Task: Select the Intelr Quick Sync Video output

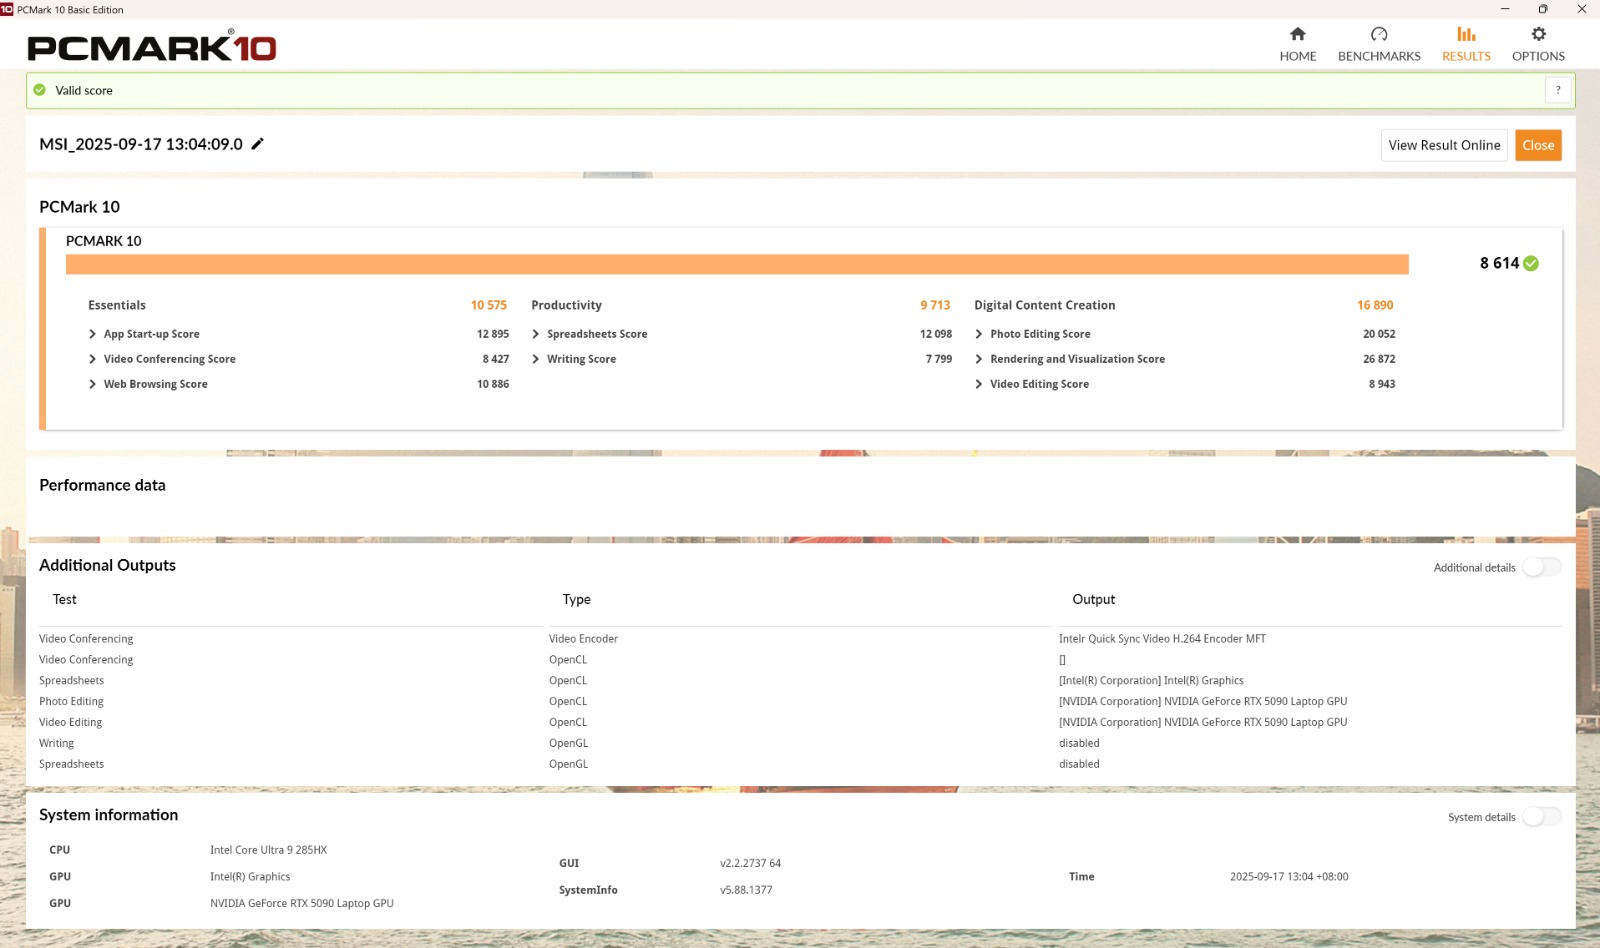Action: click(x=1162, y=639)
